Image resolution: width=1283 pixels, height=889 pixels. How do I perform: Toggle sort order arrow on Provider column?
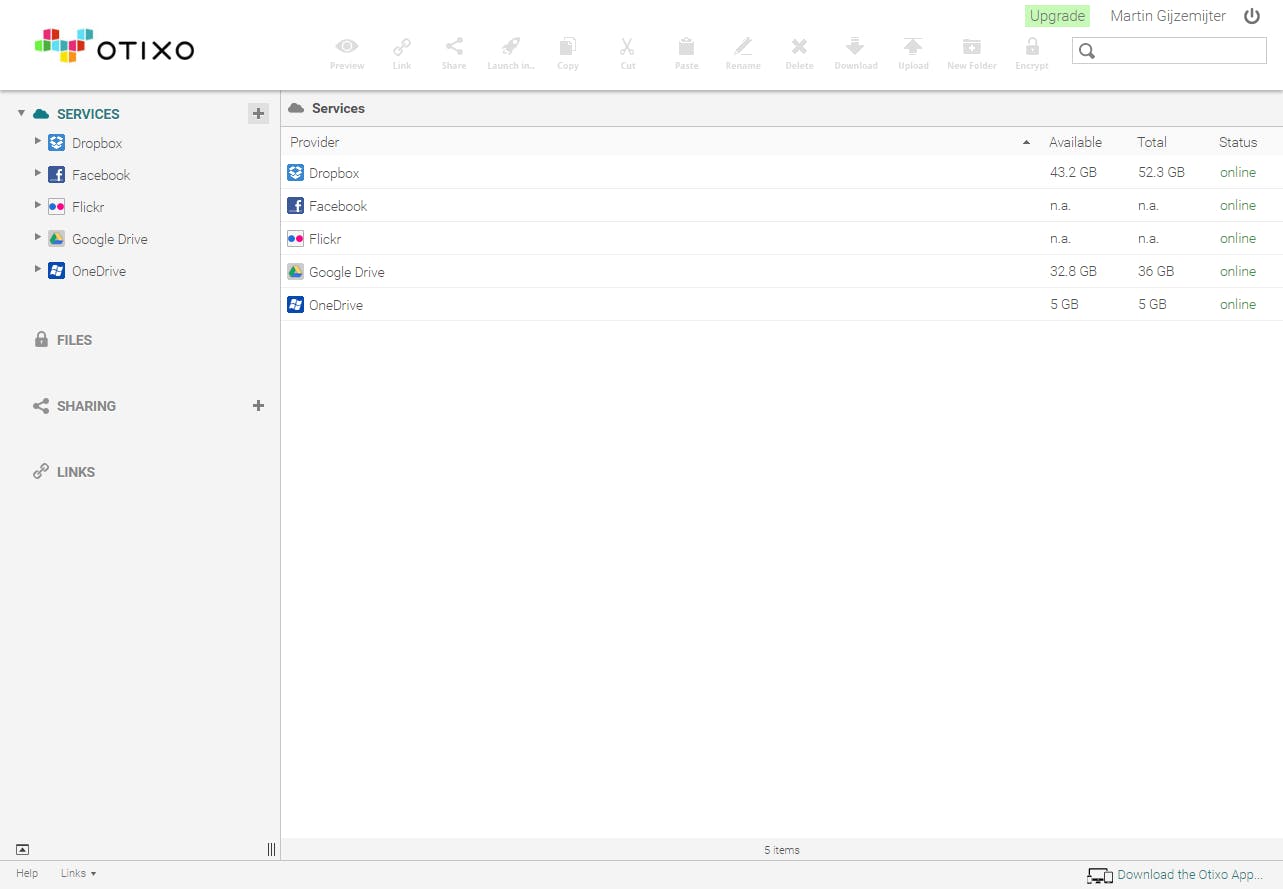(x=1026, y=143)
